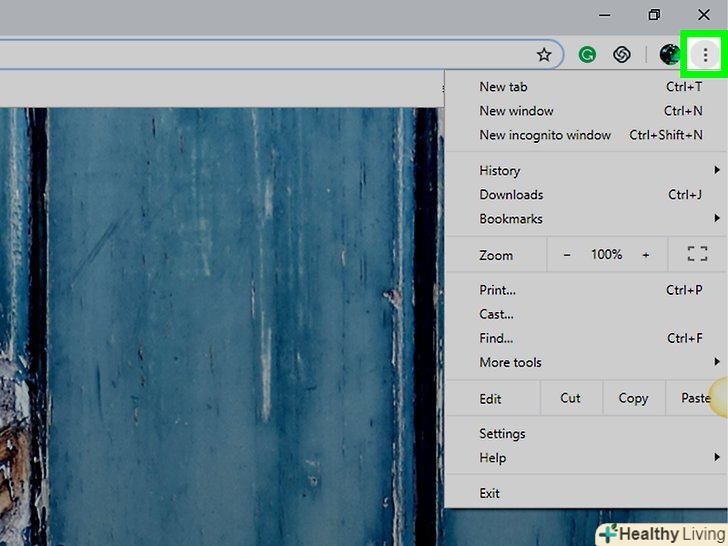Open Settings from the Chrome menu
Screen dimensions: 728x546
(502, 434)
